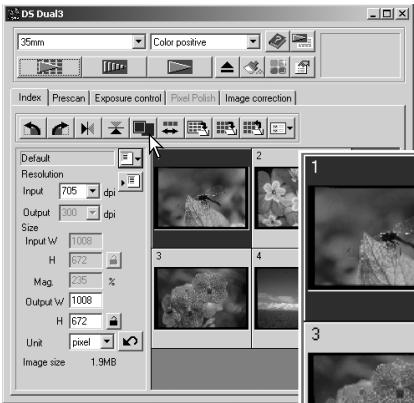Screen dimensions: 414x403
Task: Switch to the Prescan tab
Action: pos(69,98)
